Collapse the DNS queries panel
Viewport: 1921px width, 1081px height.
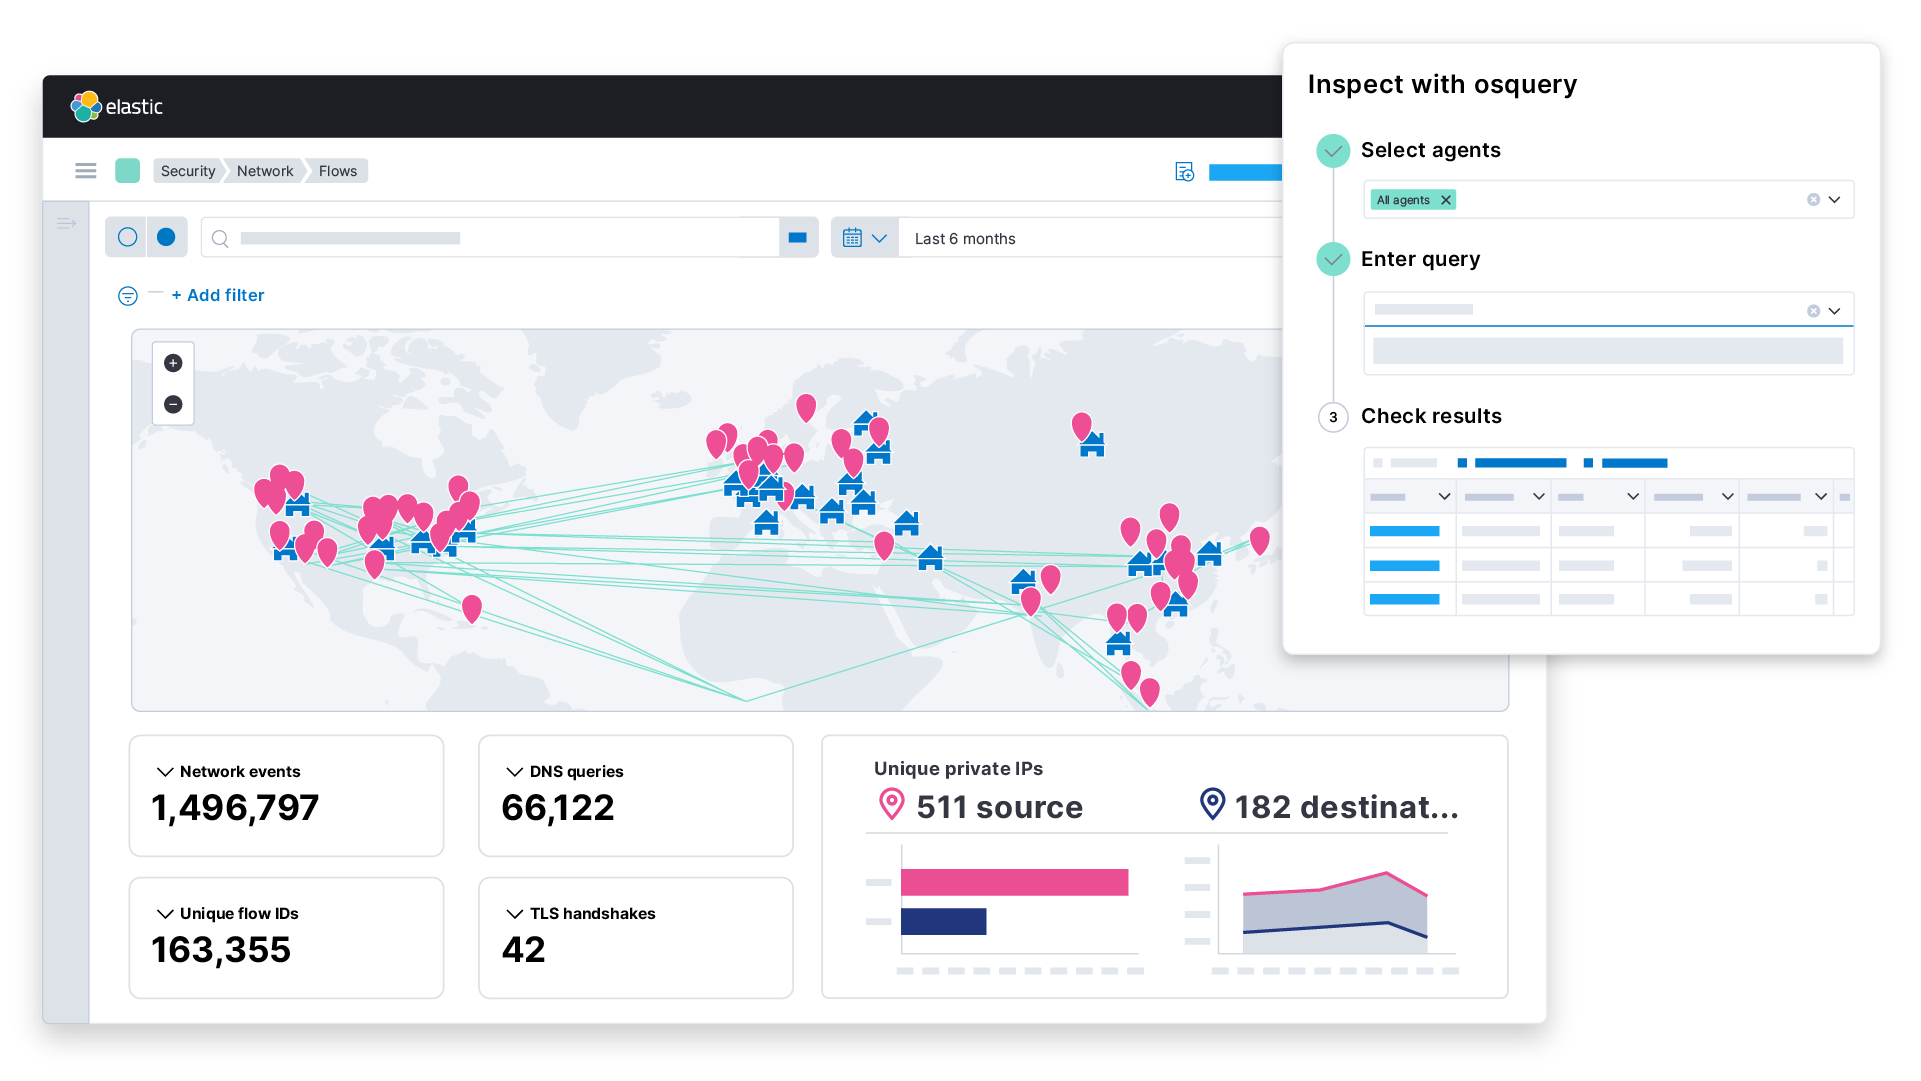click(515, 772)
